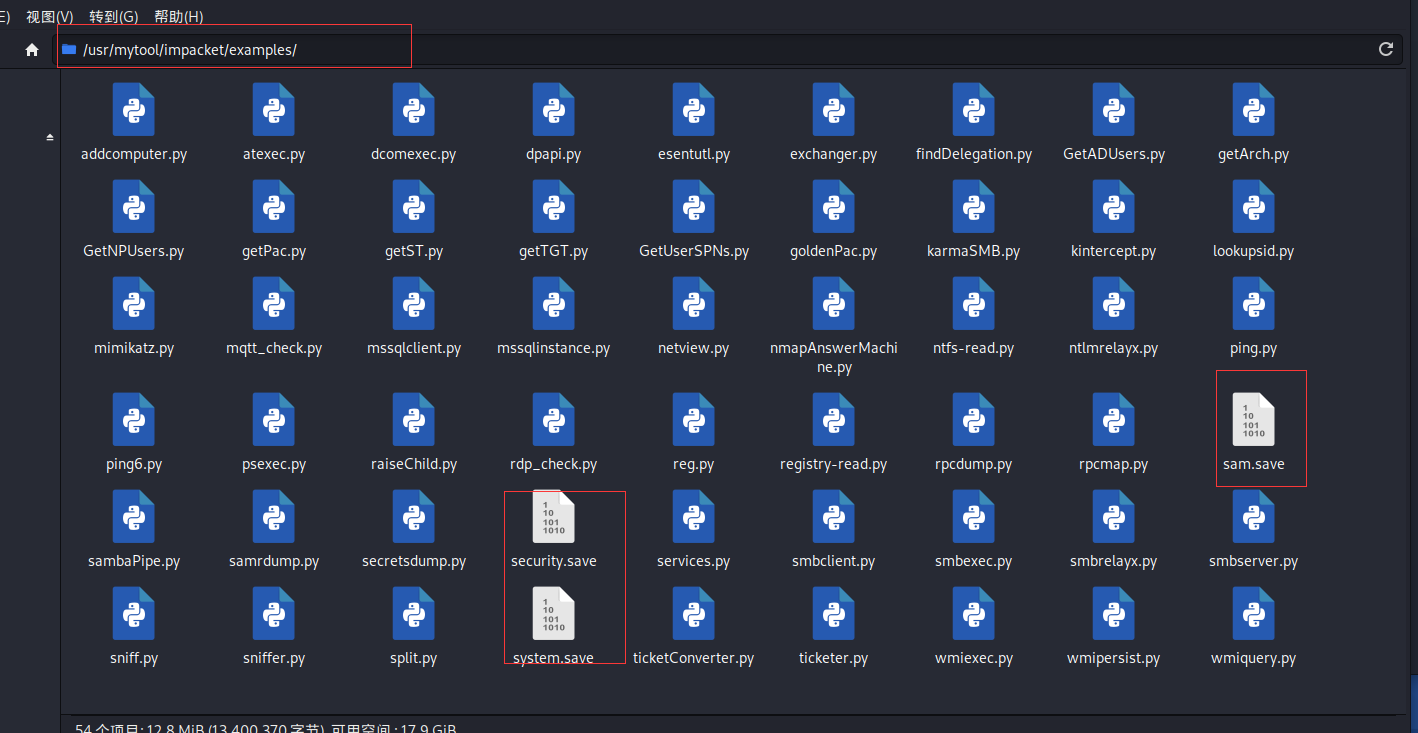Click the smbclient.py file name
The height and width of the screenshot is (733, 1418).
[834, 562]
